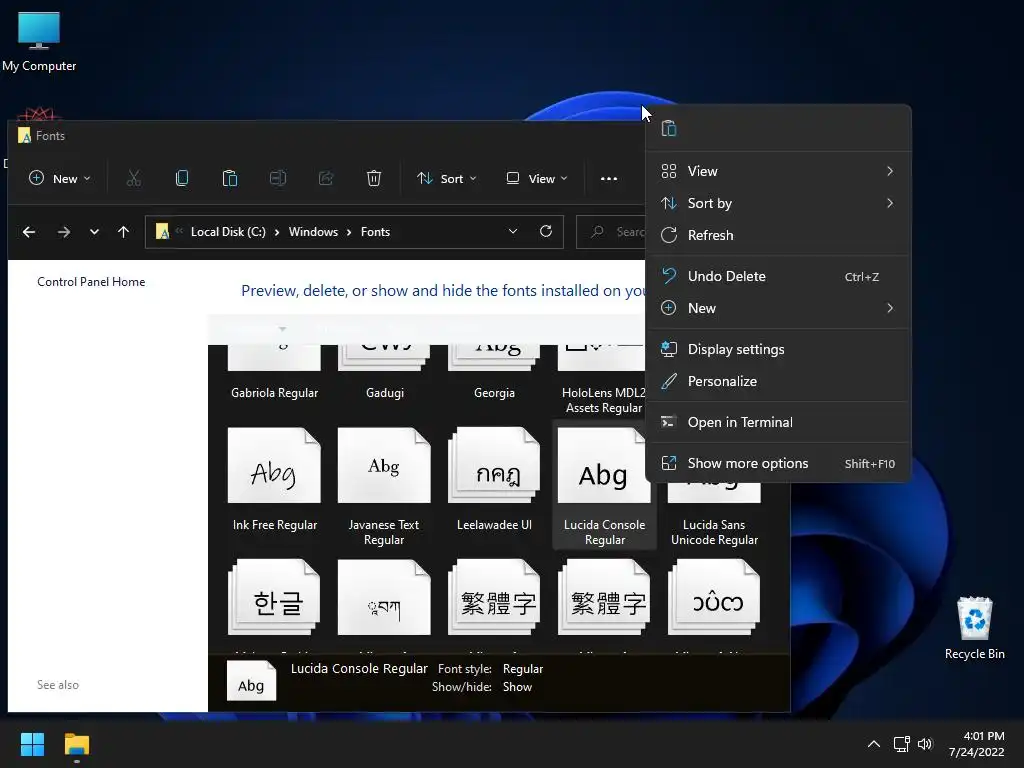Open the View submenu in context menu
This screenshot has width=1024, height=768.
click(778, 171)
